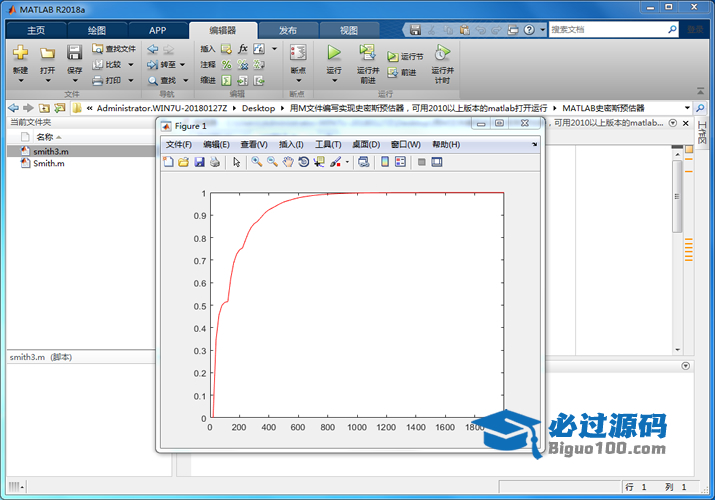Open the 工具(T) menu in Figure 1
This screenshot has height=500, width=715.
[x=328, y=145]
